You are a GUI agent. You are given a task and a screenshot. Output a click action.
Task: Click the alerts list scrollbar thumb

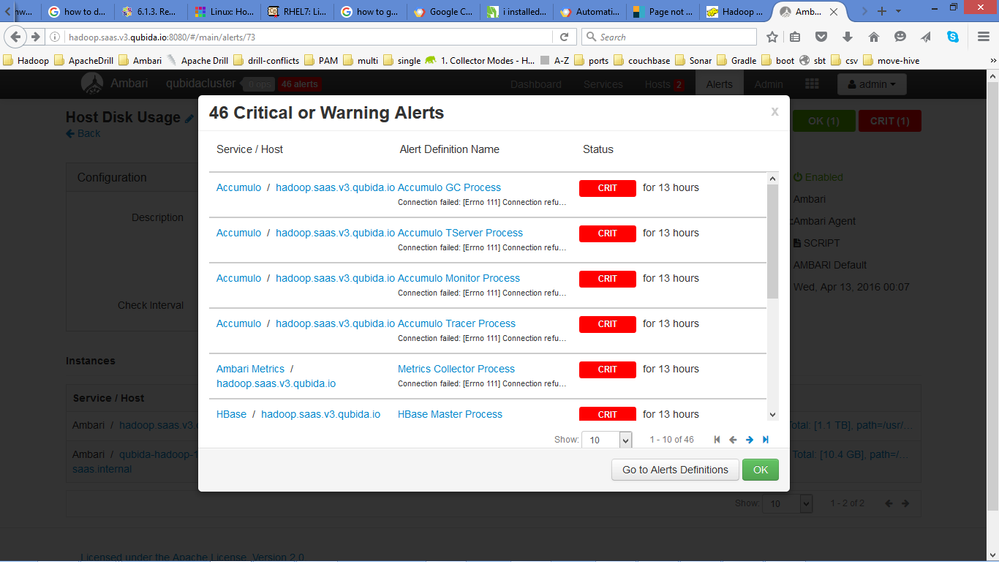772,242
